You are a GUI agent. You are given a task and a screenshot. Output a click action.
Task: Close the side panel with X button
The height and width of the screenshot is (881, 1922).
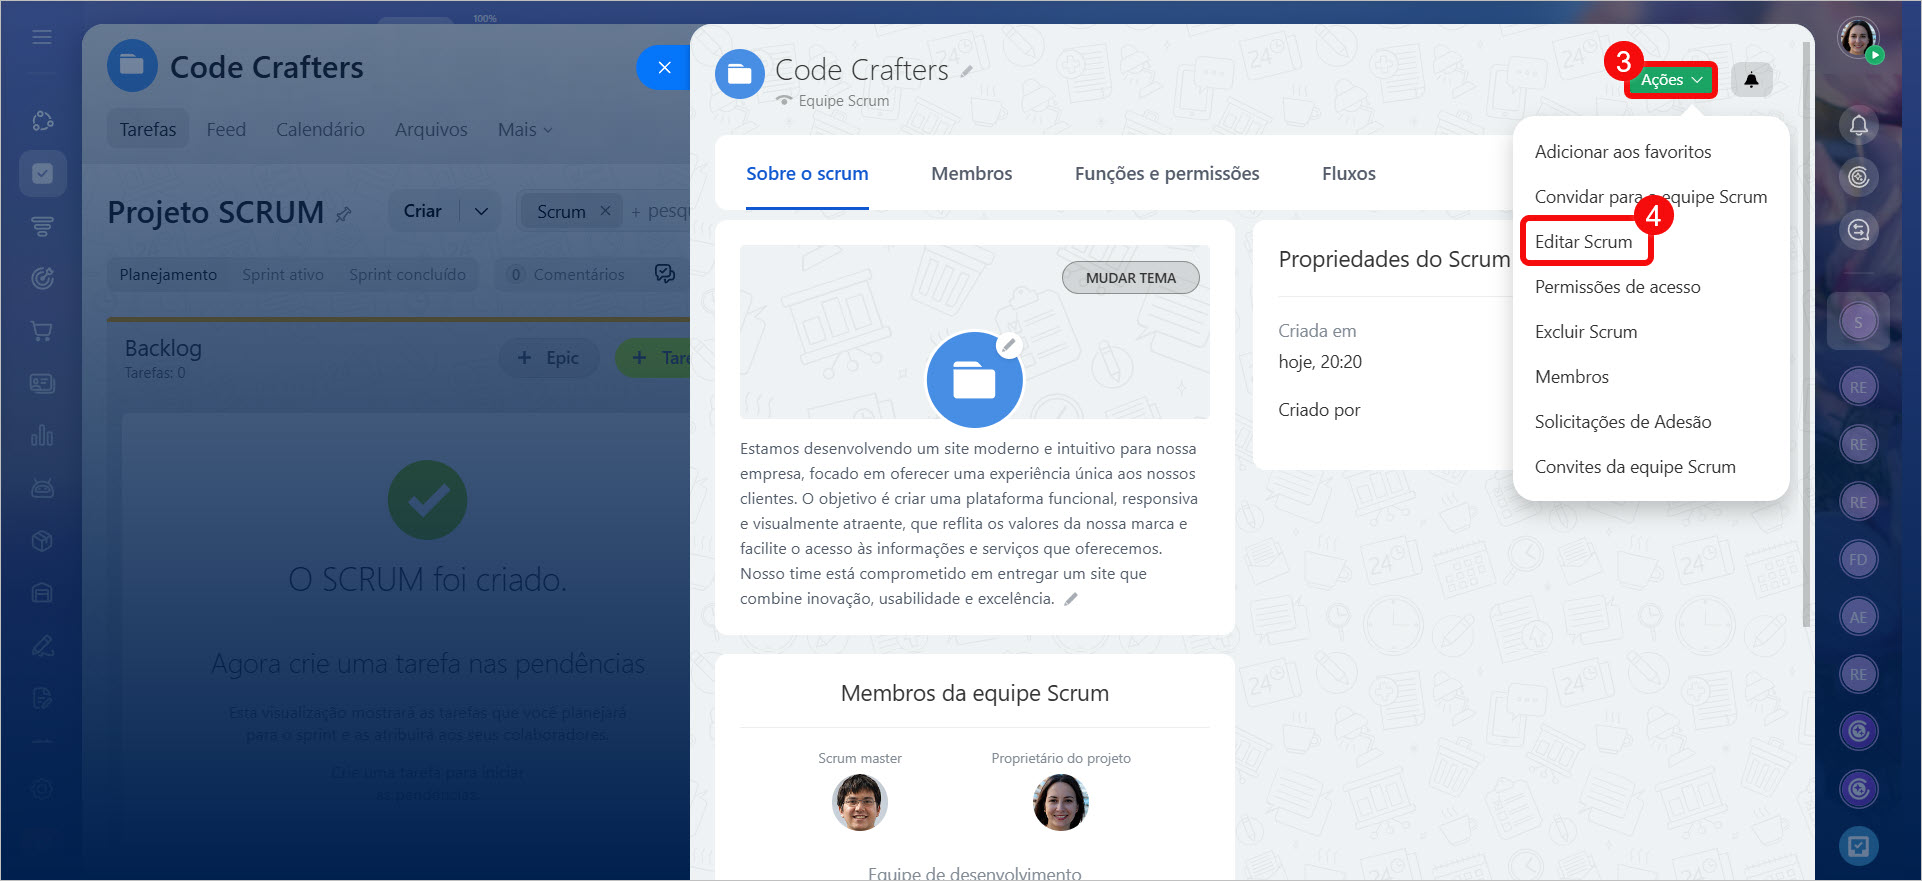point(664,68)
